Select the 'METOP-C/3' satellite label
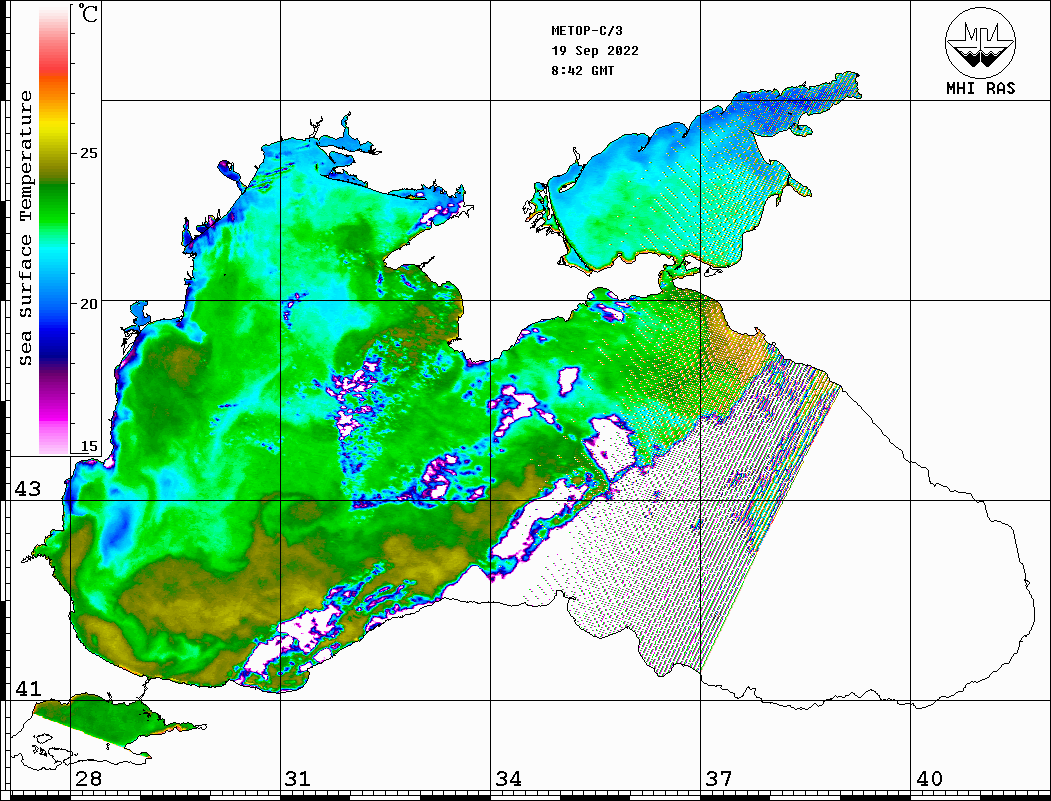This screenshot has width=1051, height=801. pos(587,31)
